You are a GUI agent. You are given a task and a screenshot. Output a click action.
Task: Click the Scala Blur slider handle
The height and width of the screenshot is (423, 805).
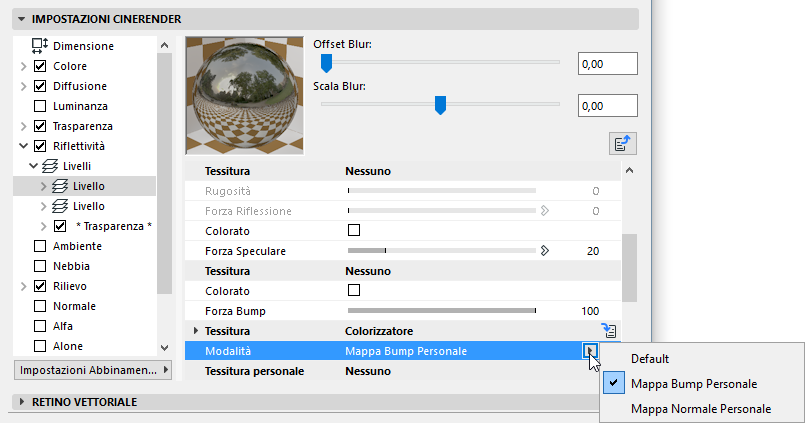point(439,103)
